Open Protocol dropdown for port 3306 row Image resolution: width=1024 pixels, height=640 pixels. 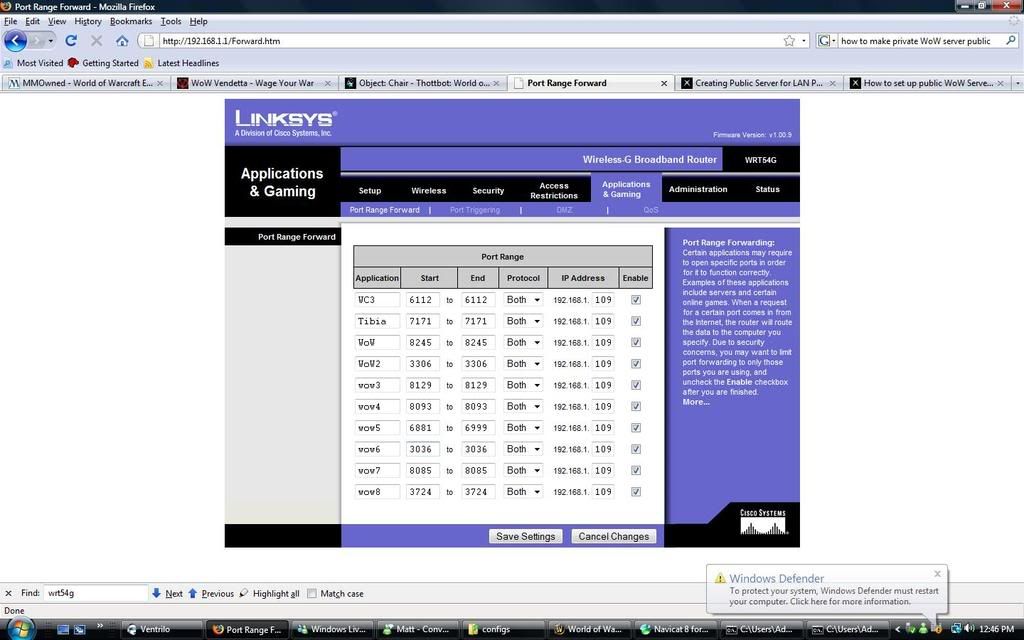click(522, 364)
